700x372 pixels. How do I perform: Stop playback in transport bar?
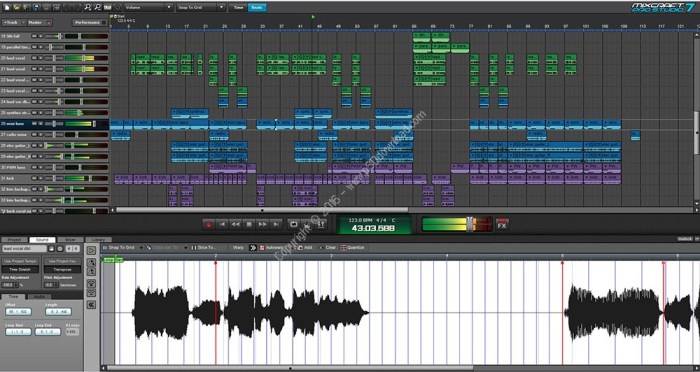249,225
